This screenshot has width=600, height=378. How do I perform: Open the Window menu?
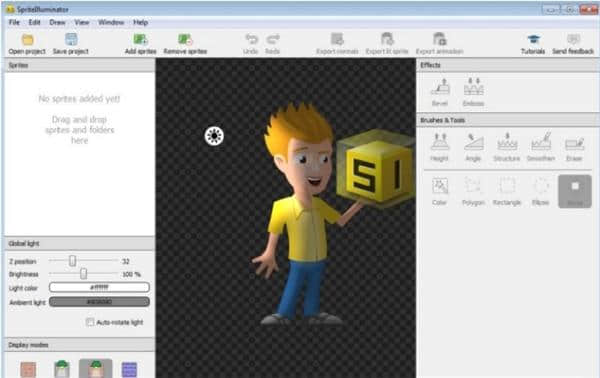[111, 22]
